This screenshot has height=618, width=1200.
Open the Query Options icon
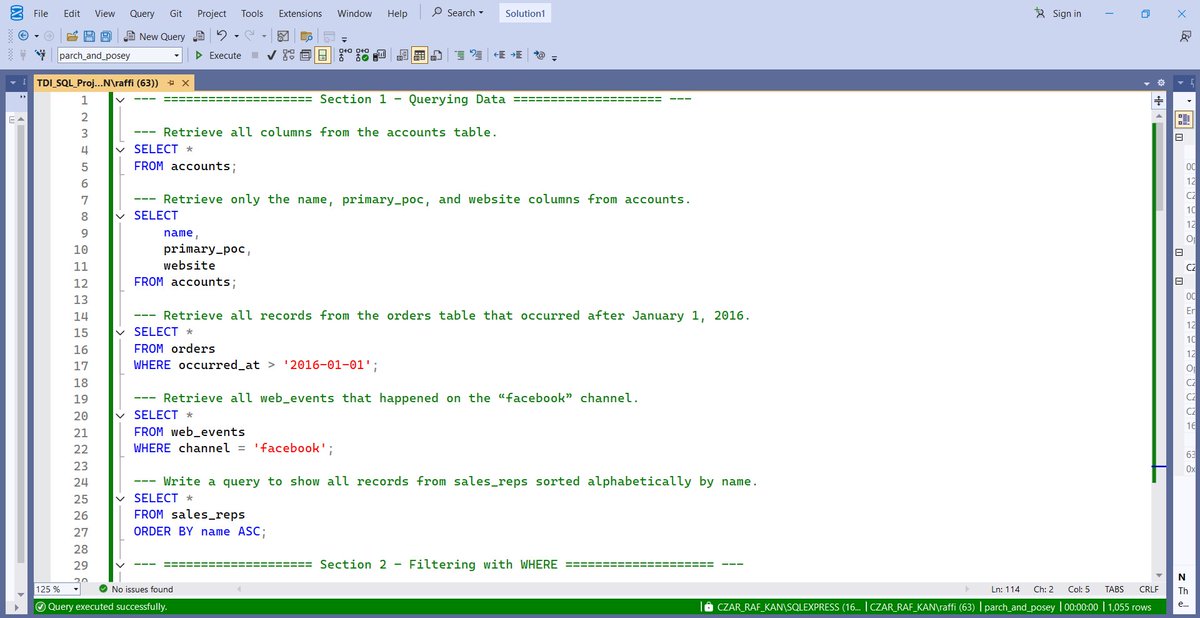305,55
